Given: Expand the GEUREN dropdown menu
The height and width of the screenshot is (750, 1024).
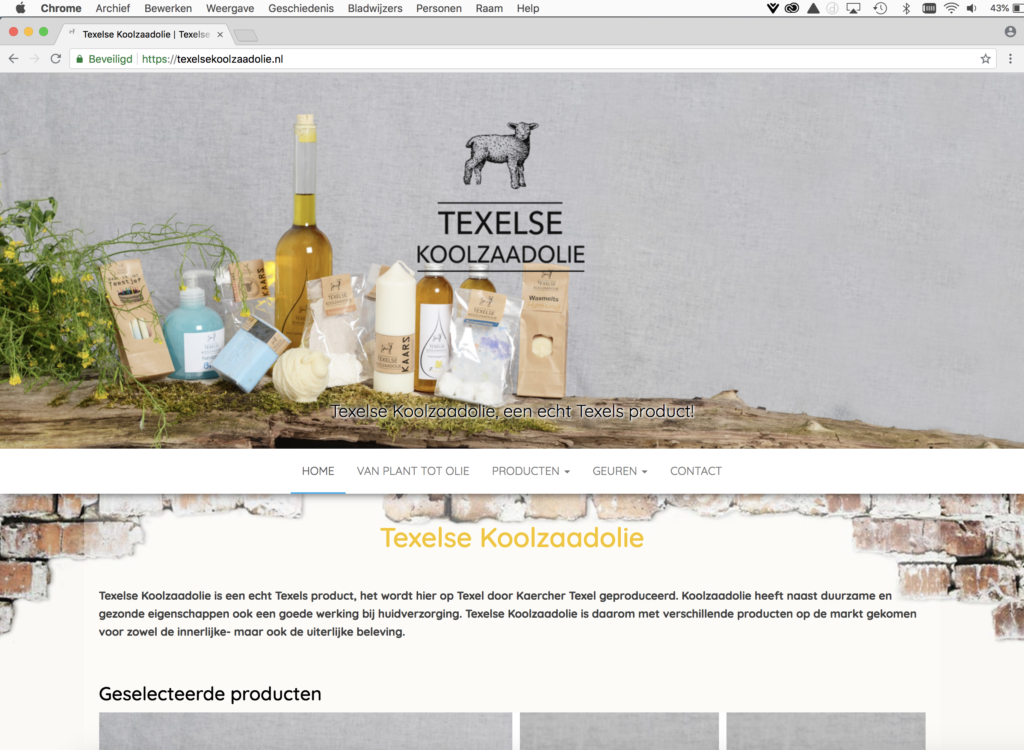Looking at the screenshot, I should tap(619, 471).
